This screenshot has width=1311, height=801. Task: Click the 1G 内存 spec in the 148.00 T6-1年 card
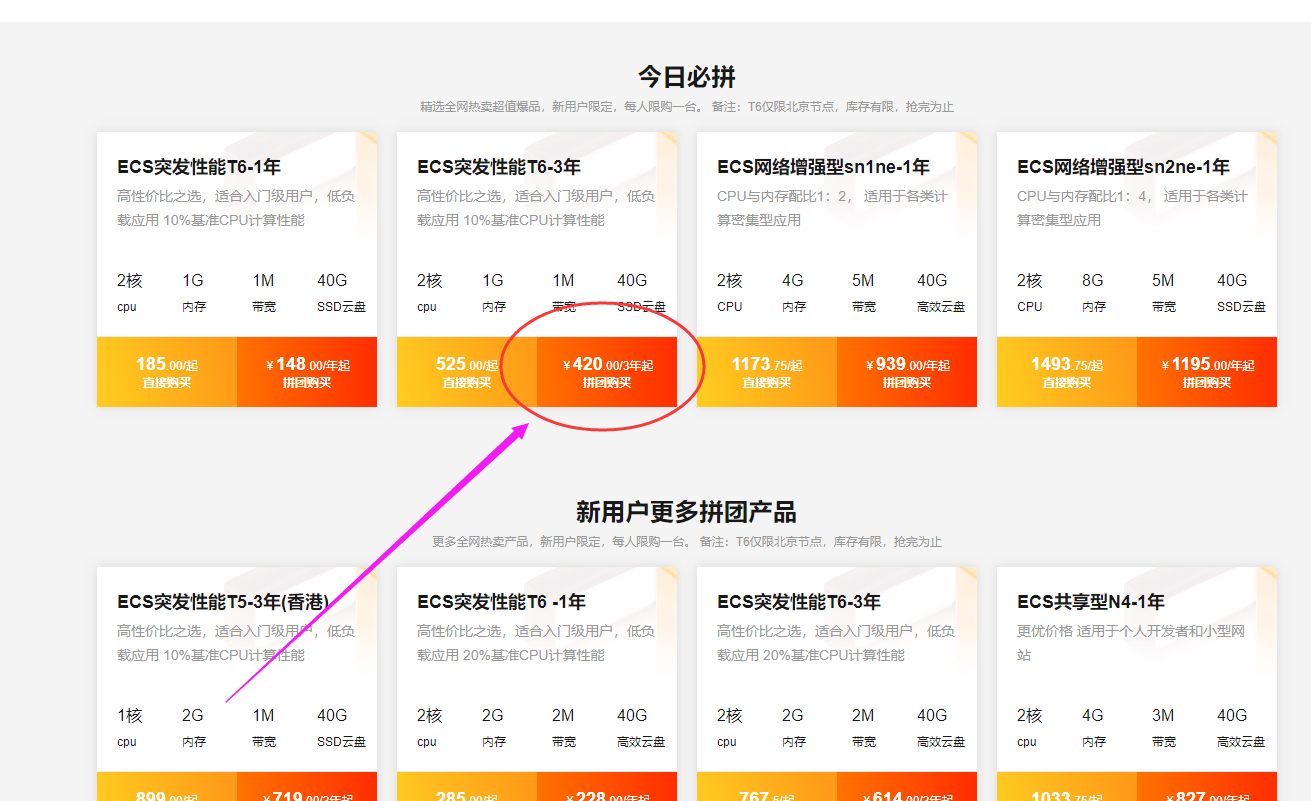[194, 292]
